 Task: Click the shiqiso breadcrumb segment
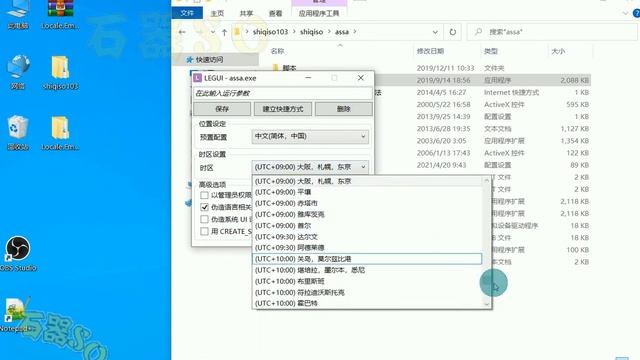tap(311, 32)
